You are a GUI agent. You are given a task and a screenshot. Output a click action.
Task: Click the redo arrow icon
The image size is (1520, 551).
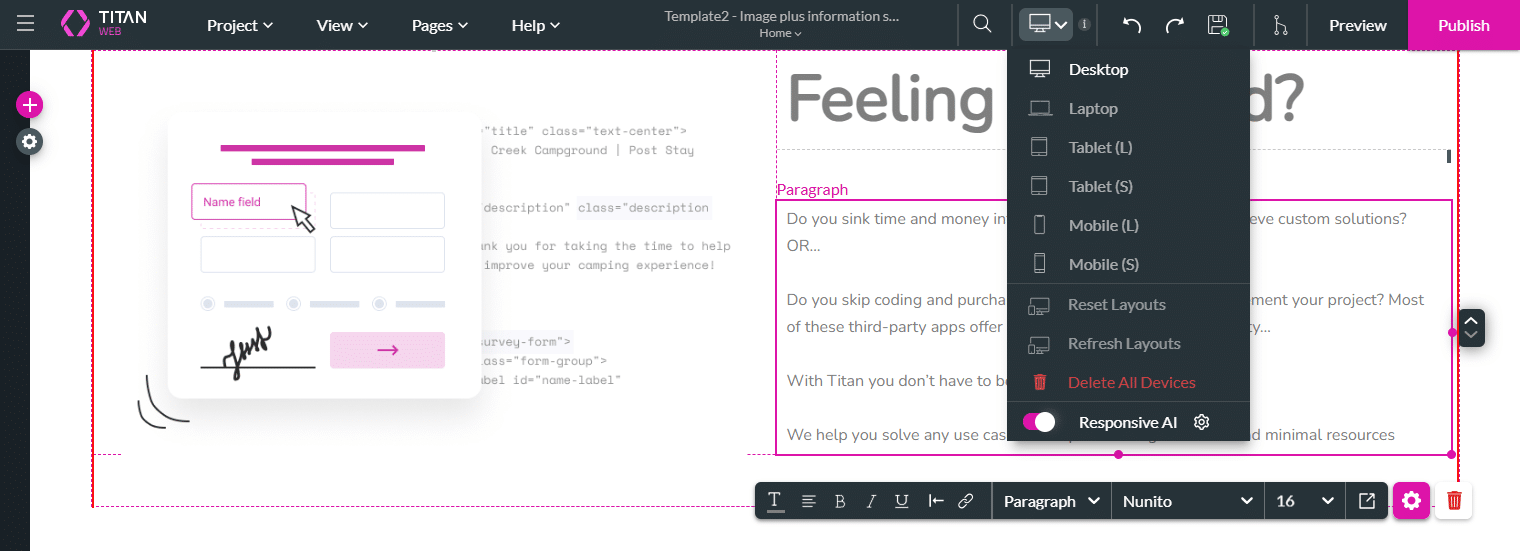(x=1174, y=25)
